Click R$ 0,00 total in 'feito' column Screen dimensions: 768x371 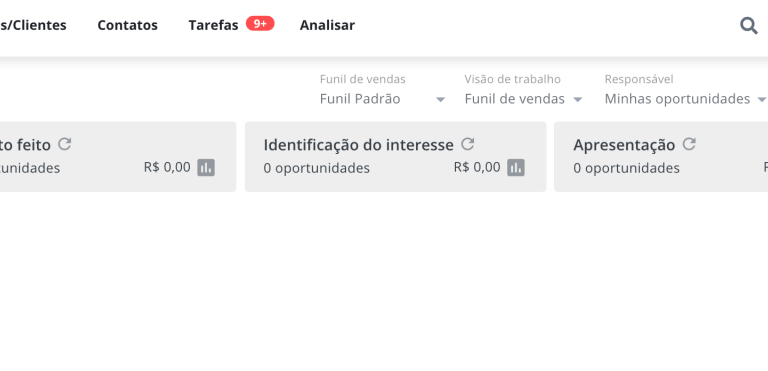tap(167, 168)
